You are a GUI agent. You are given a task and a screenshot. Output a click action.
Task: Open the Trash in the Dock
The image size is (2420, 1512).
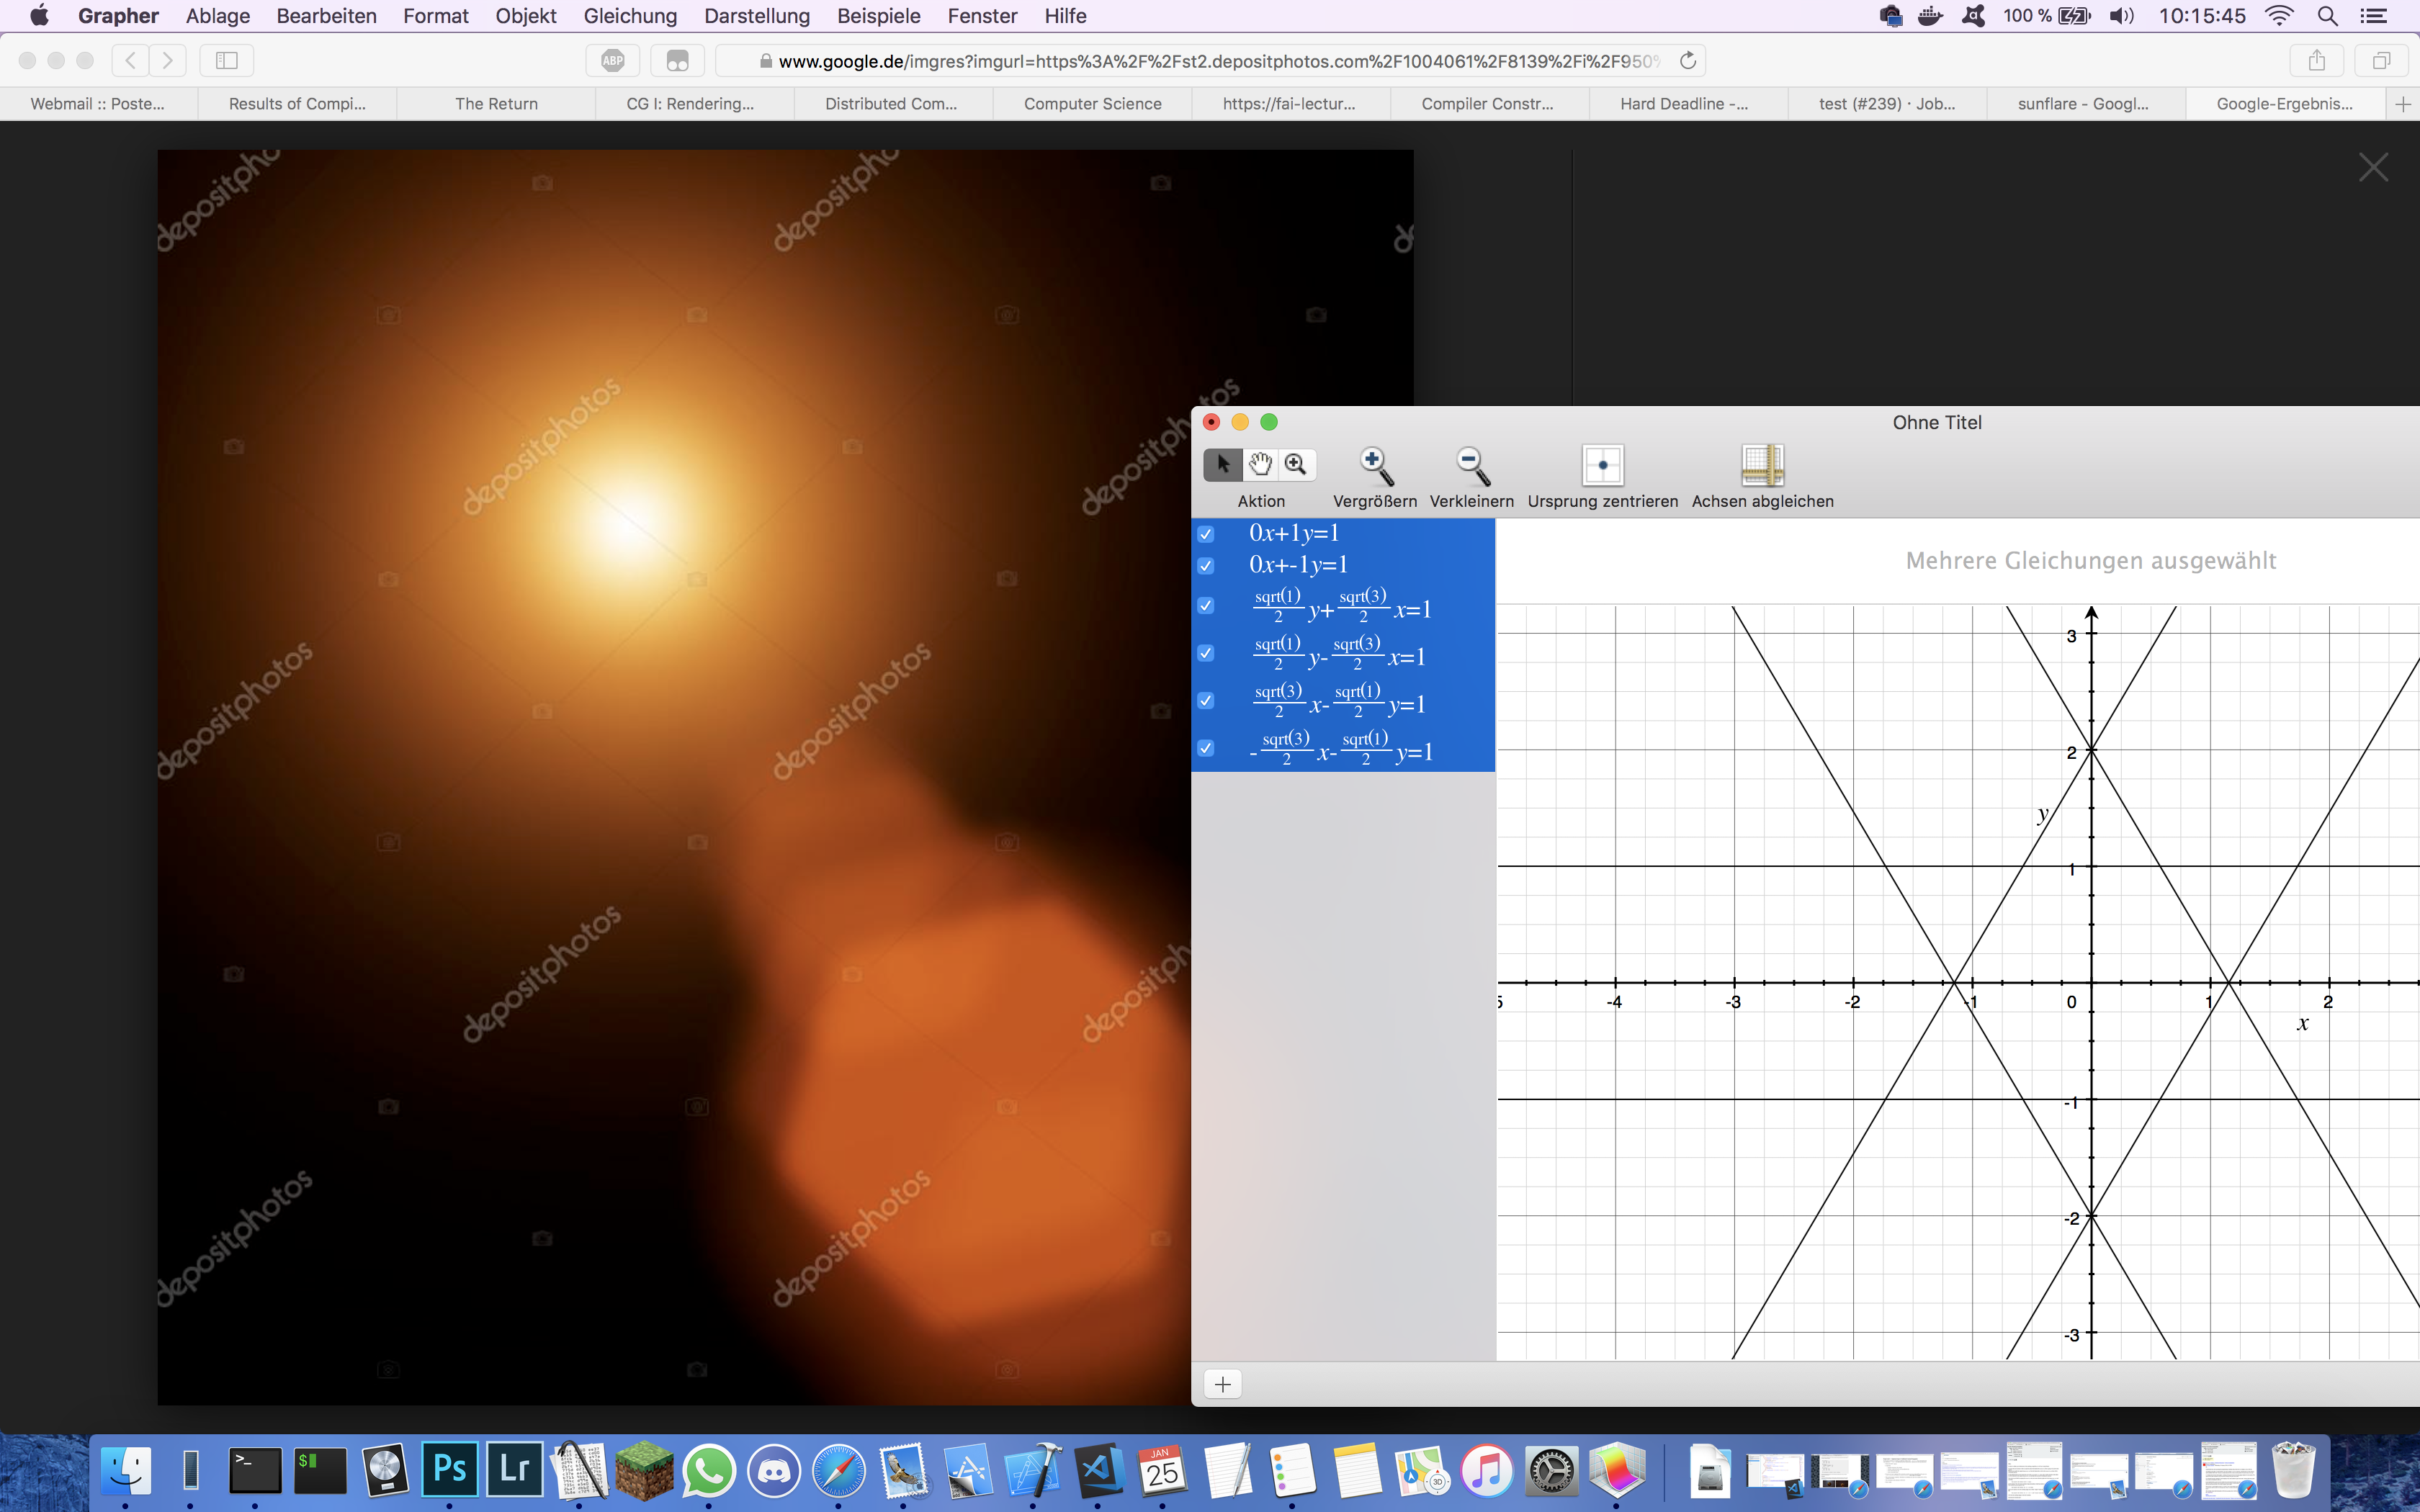[x=2294, y=1470]
